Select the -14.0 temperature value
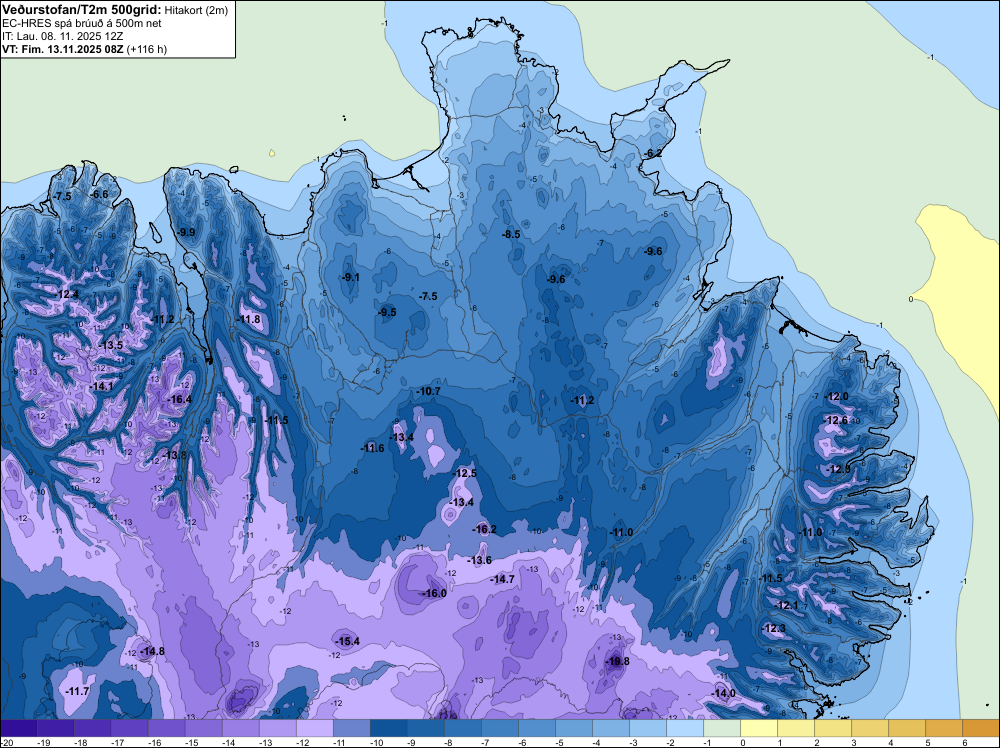This screenshot has width=1000, height=748. tap(723, 693)
